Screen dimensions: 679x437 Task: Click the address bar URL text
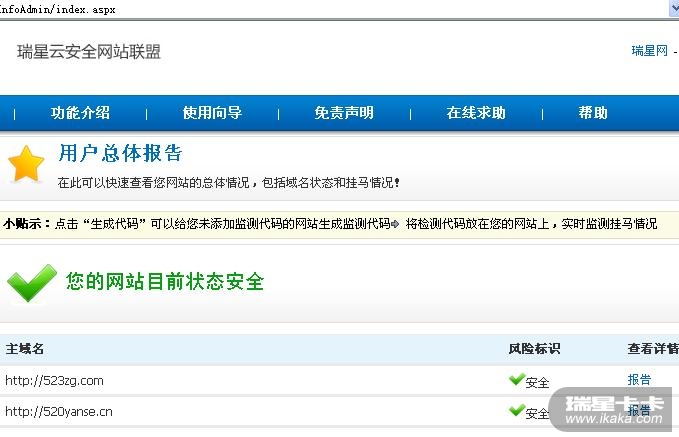pos(58,9)
